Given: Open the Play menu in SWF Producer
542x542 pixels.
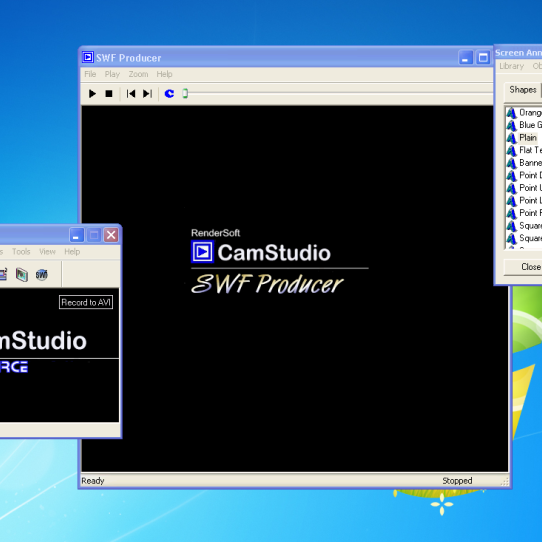Looking at the screenshot, I should (112, 74).
